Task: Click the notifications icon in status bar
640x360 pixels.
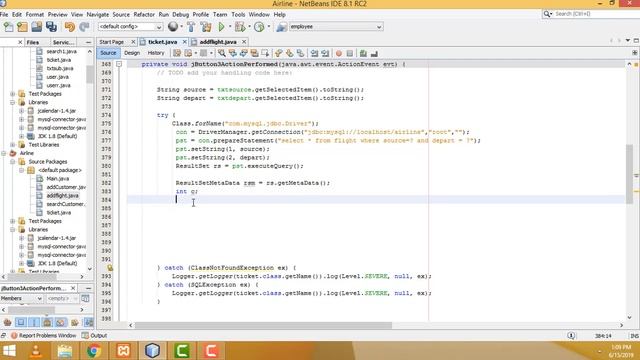Action: pyautogui.click(x=571, y=336)
